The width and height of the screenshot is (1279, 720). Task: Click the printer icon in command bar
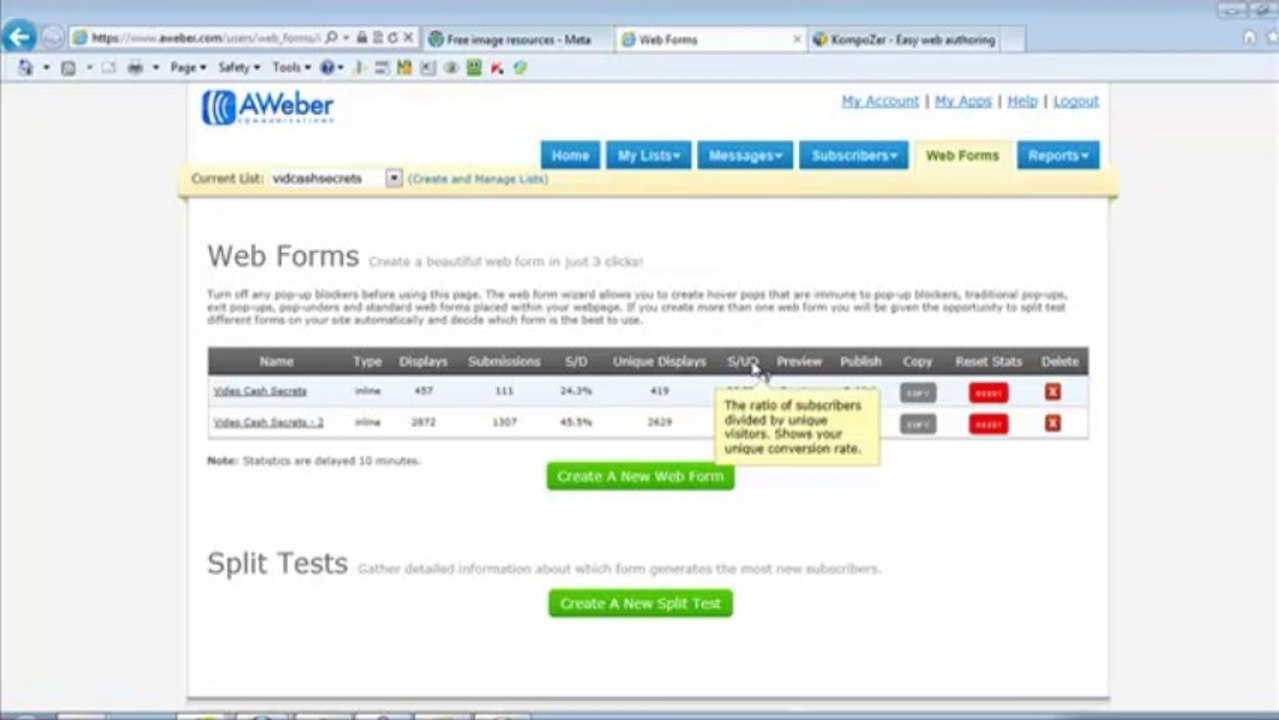coord(135,68)
